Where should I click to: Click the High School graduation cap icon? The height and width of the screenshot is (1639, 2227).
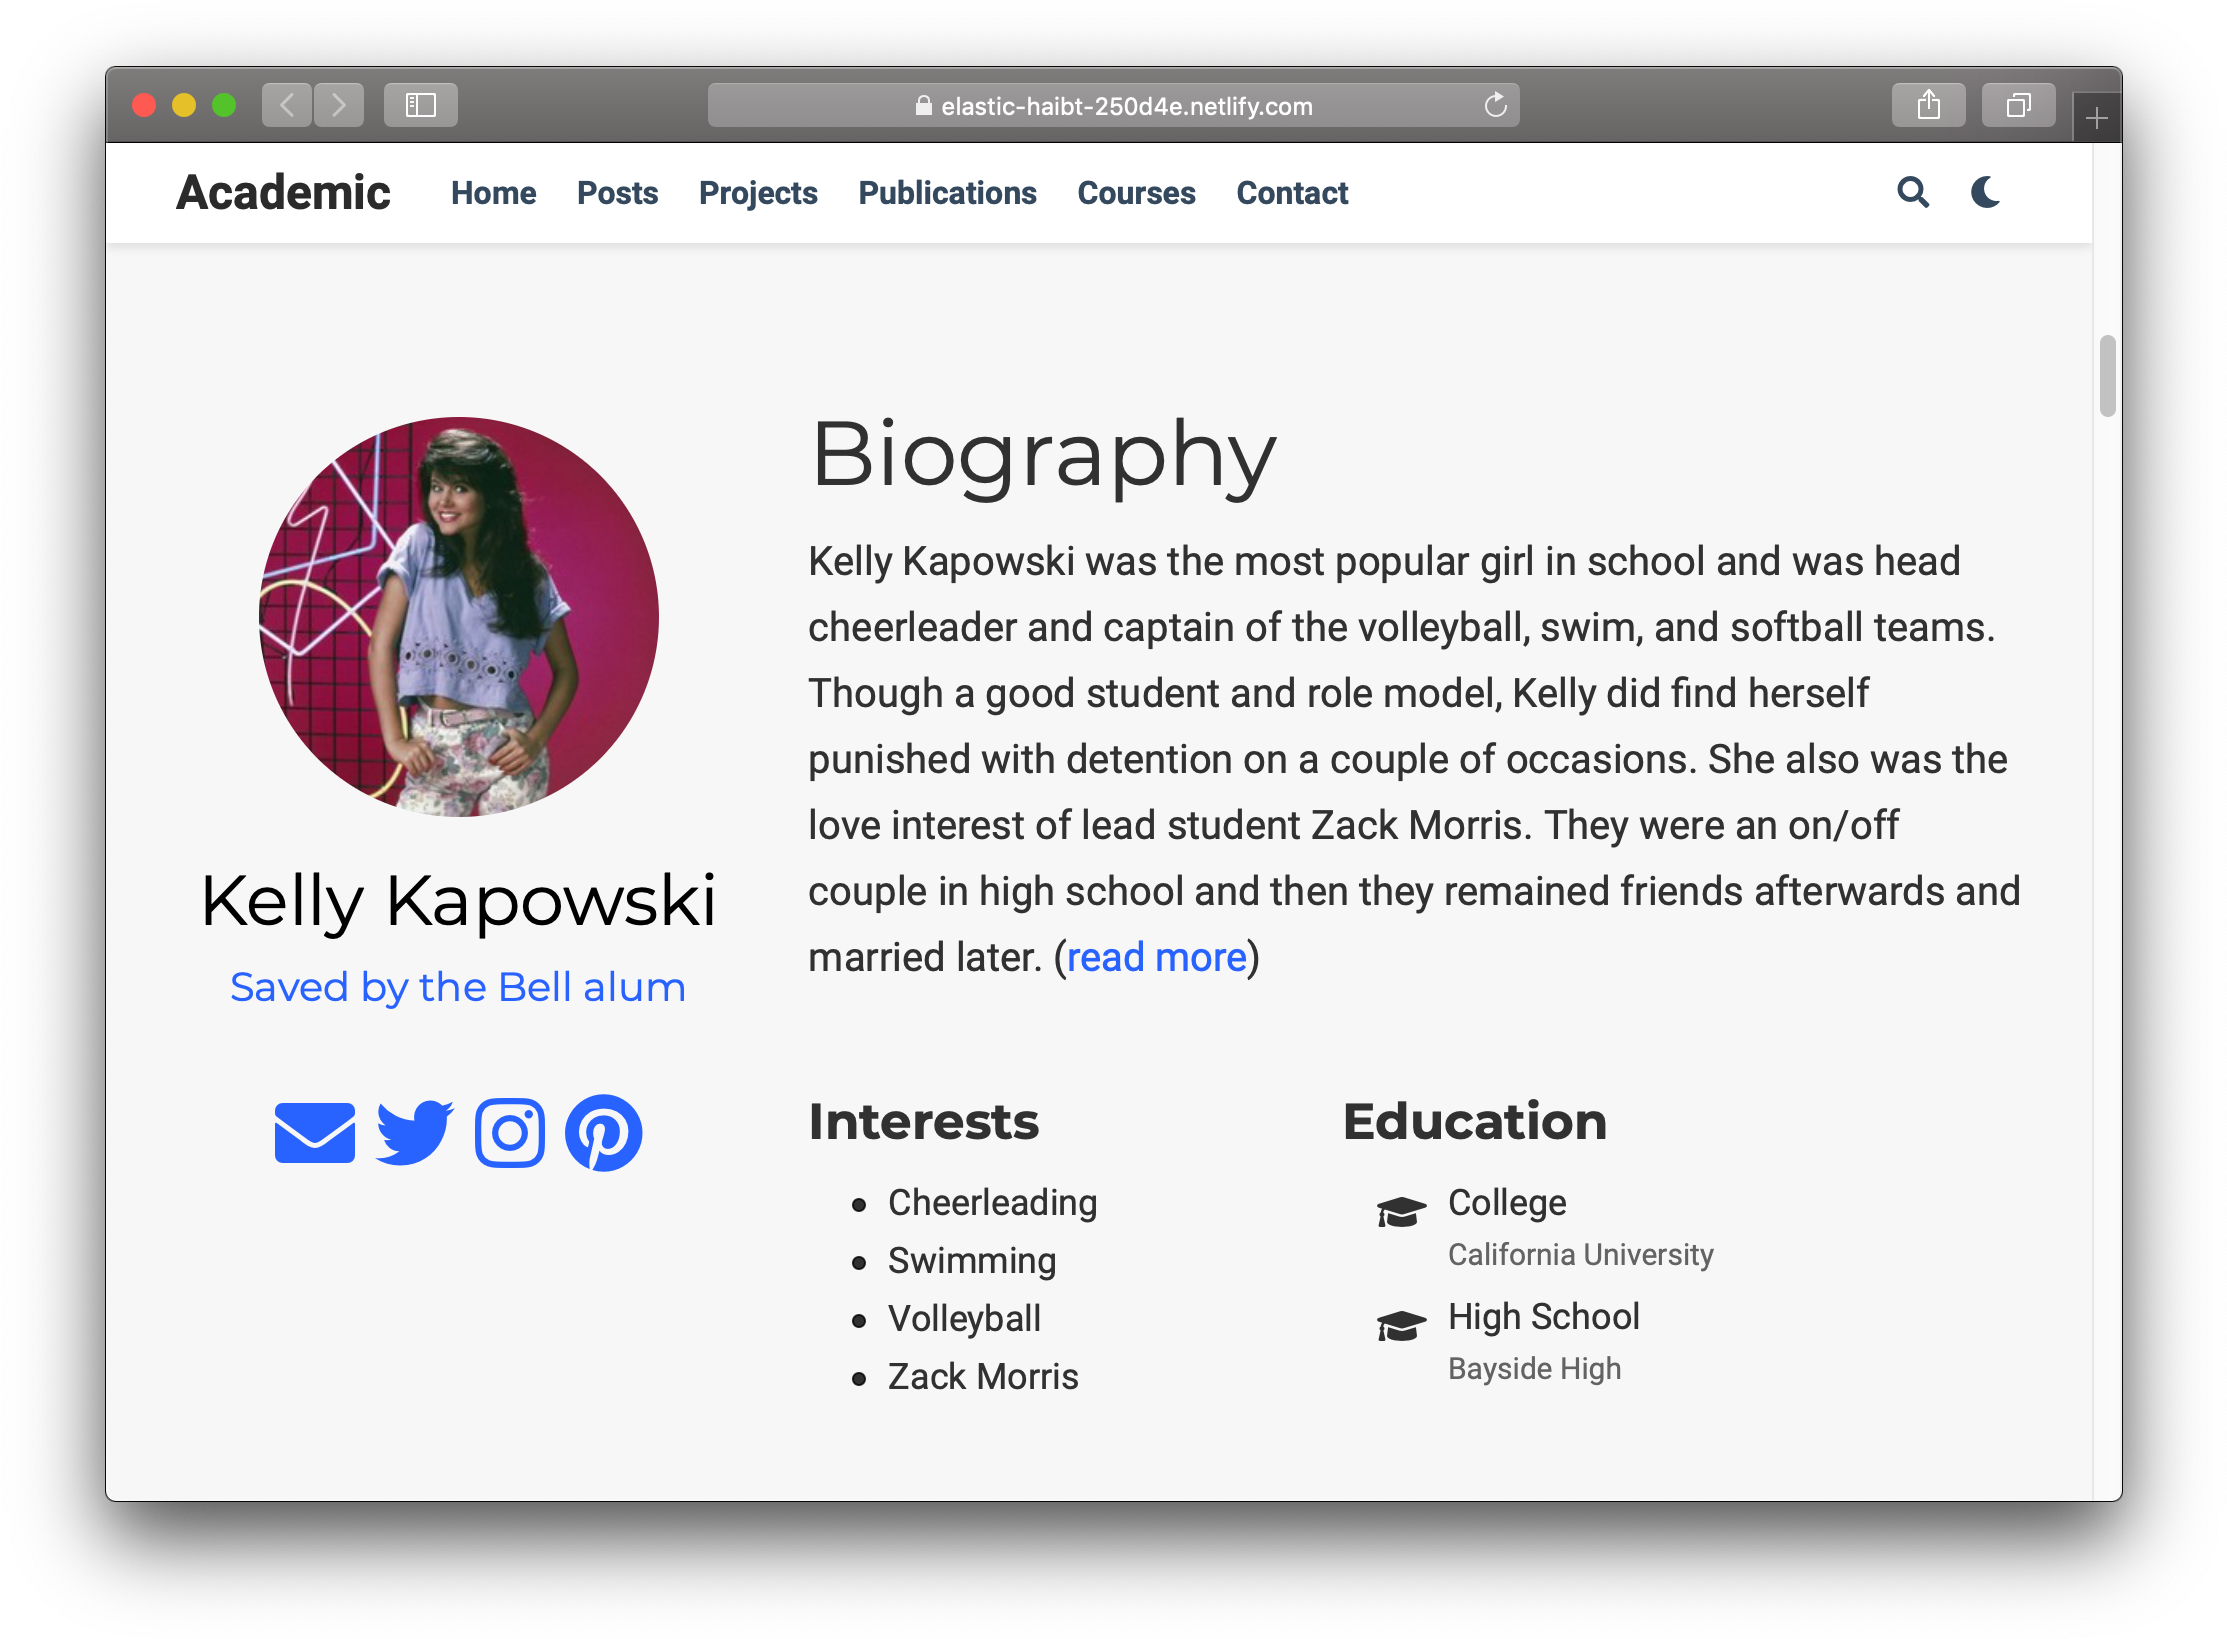click(1401, 1325)
